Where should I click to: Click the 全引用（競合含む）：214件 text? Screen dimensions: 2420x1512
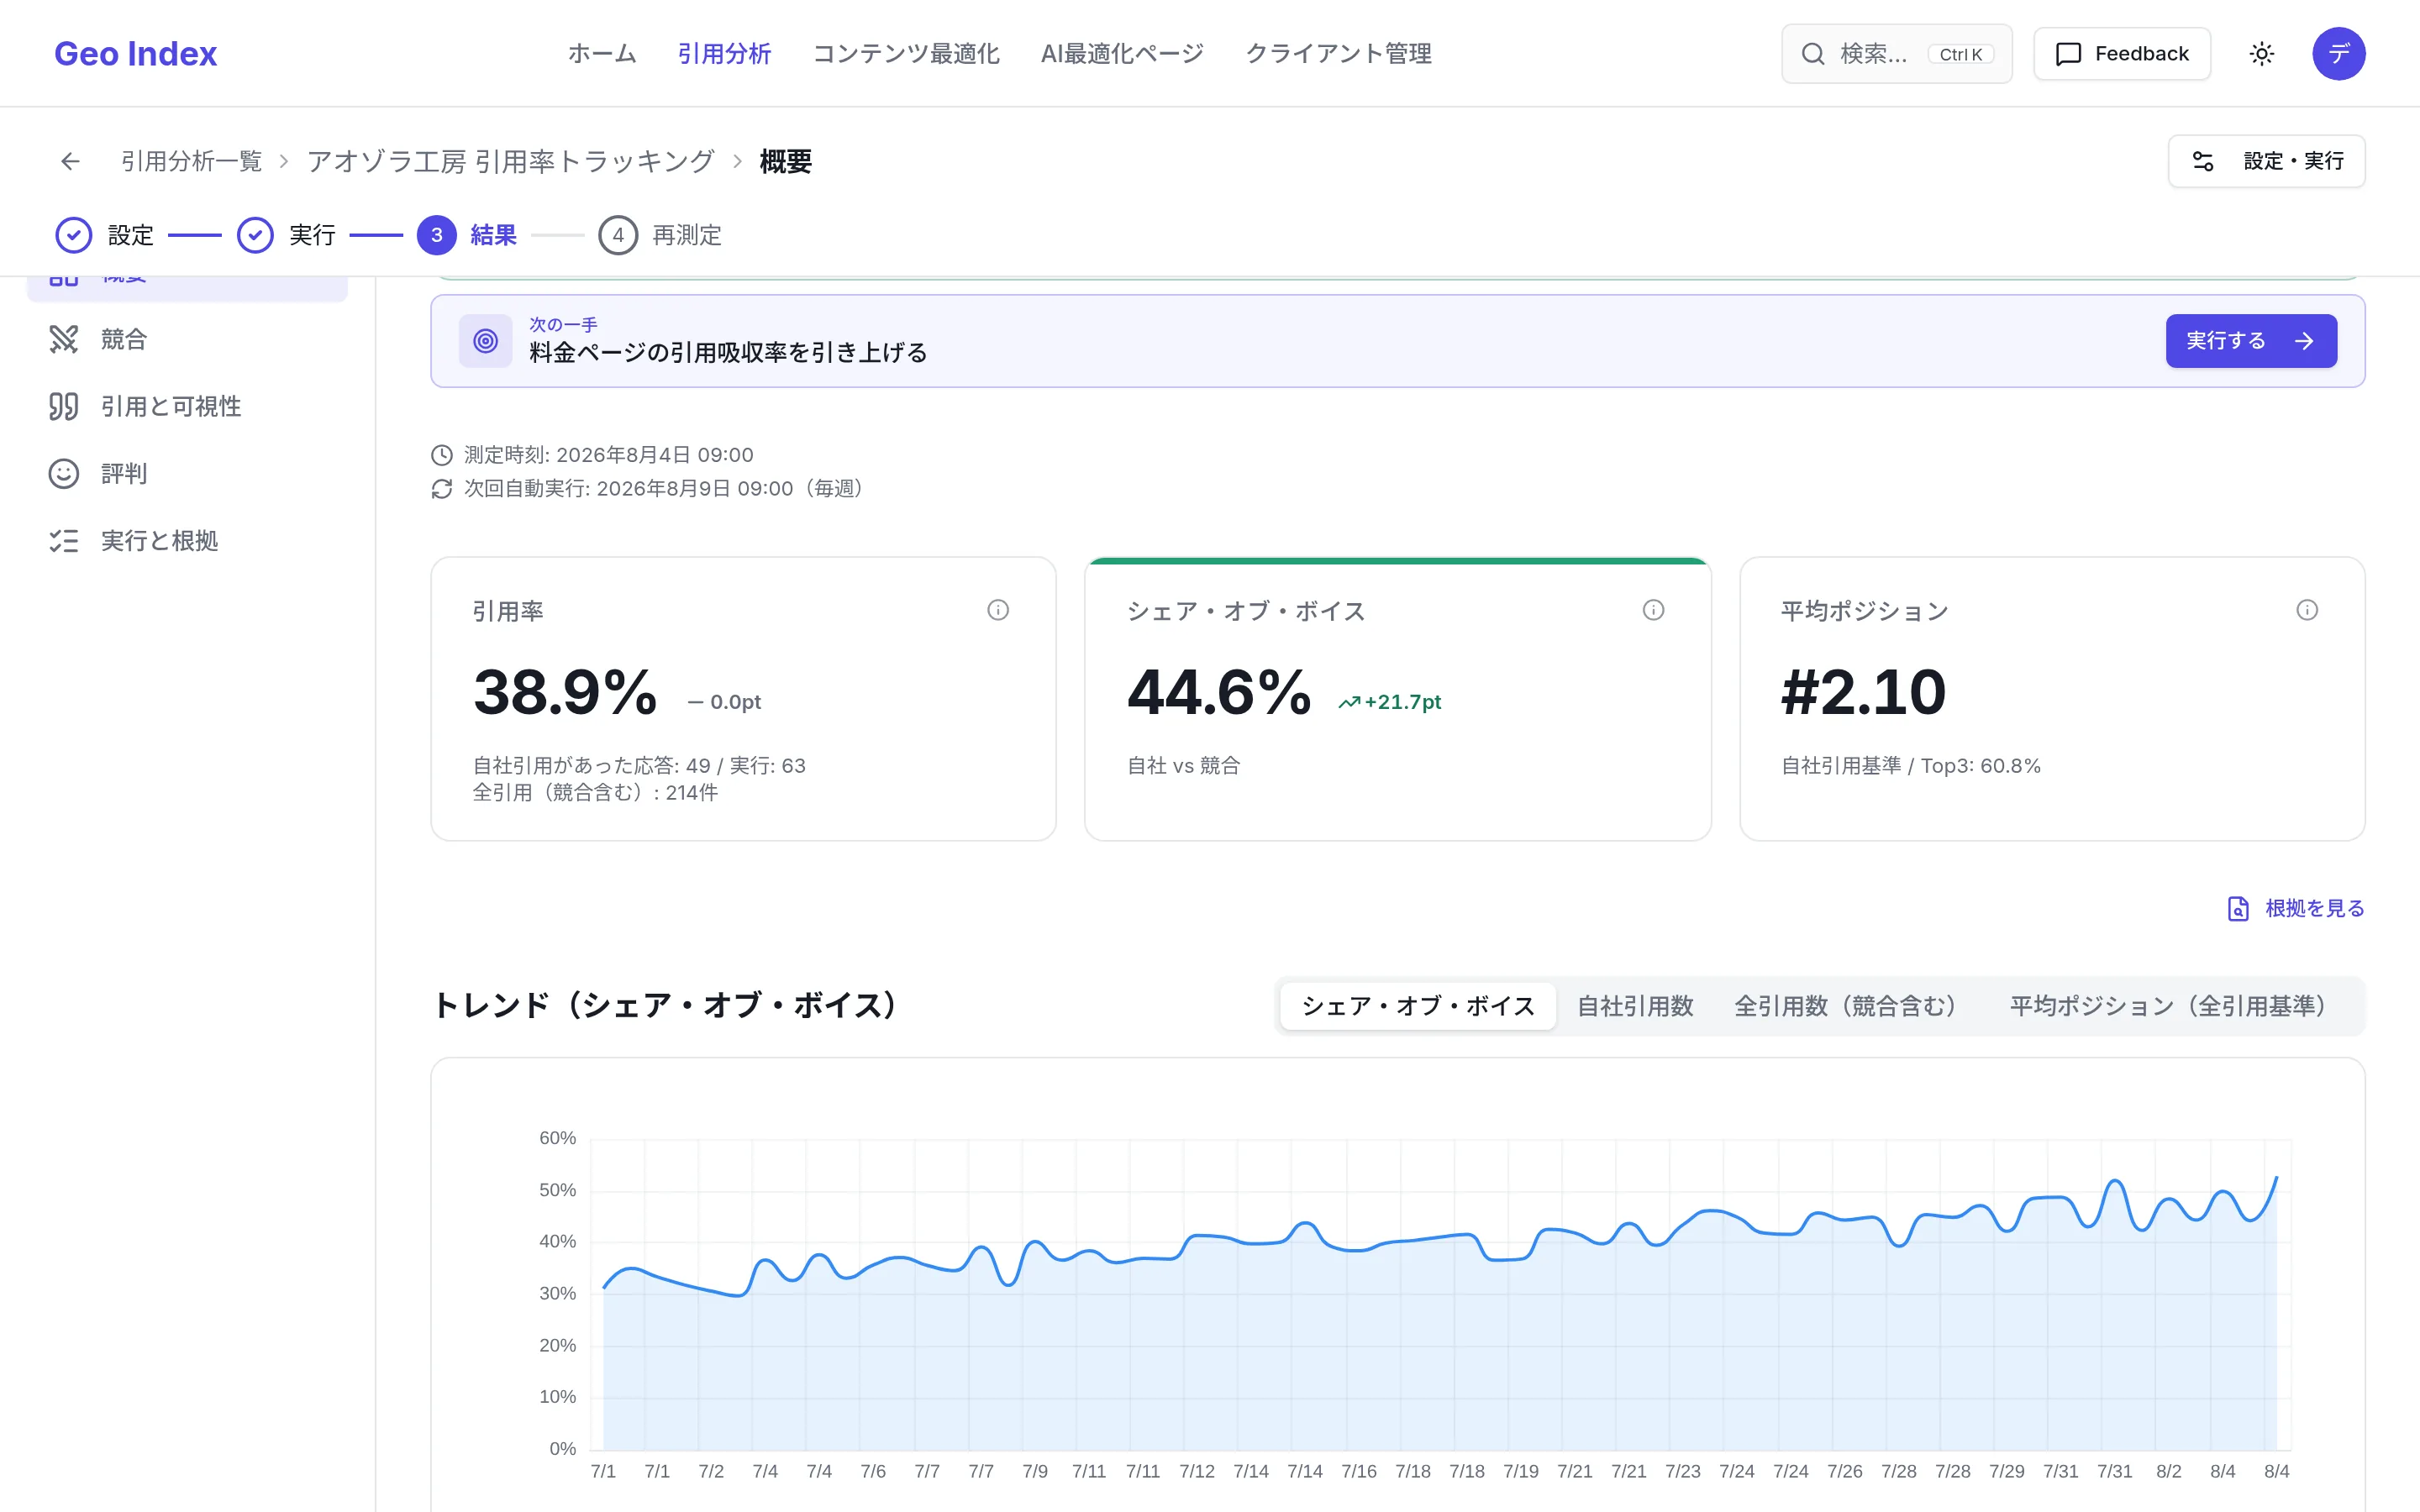point(595,792)
